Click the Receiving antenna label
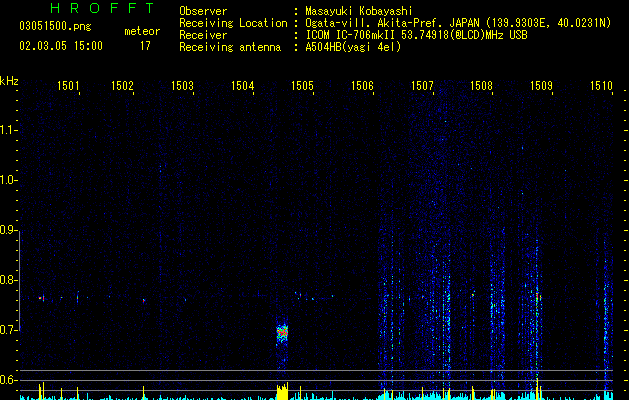The width and height of the screenshot is (629, 400). pos(230,47)
